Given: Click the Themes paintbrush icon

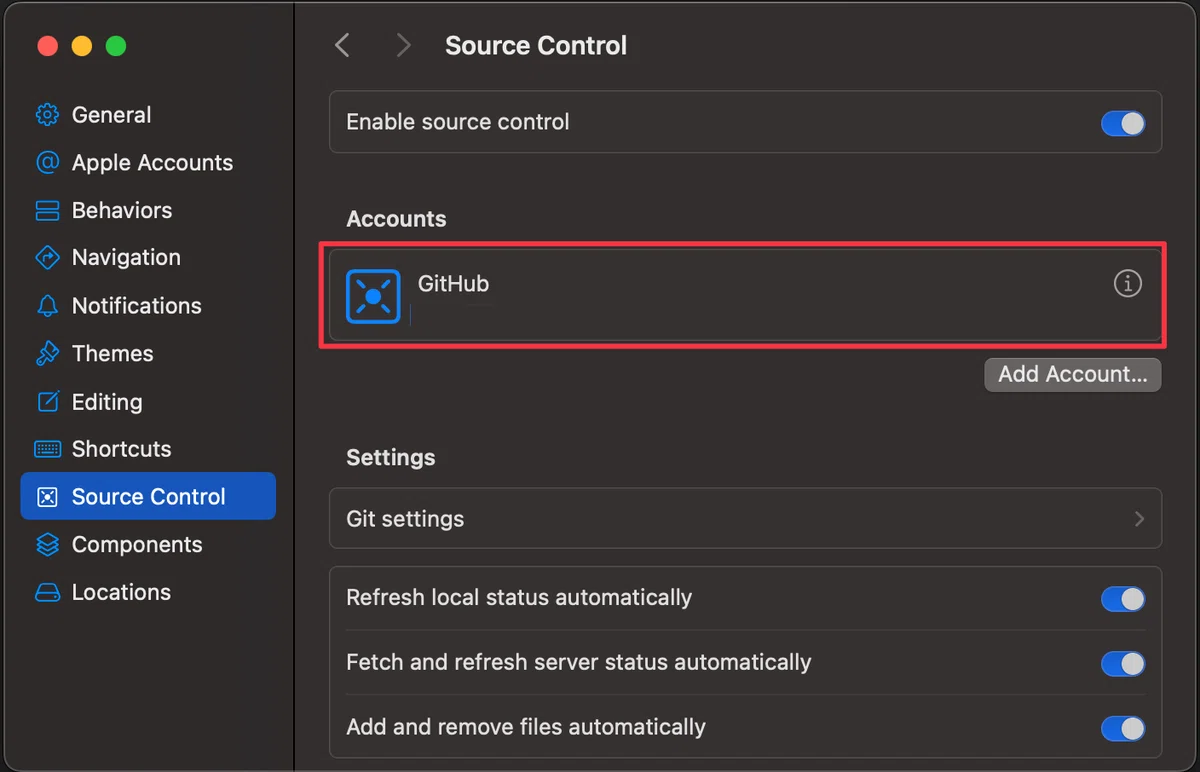Looking at the screenshot, I should (x=47, y=354).
